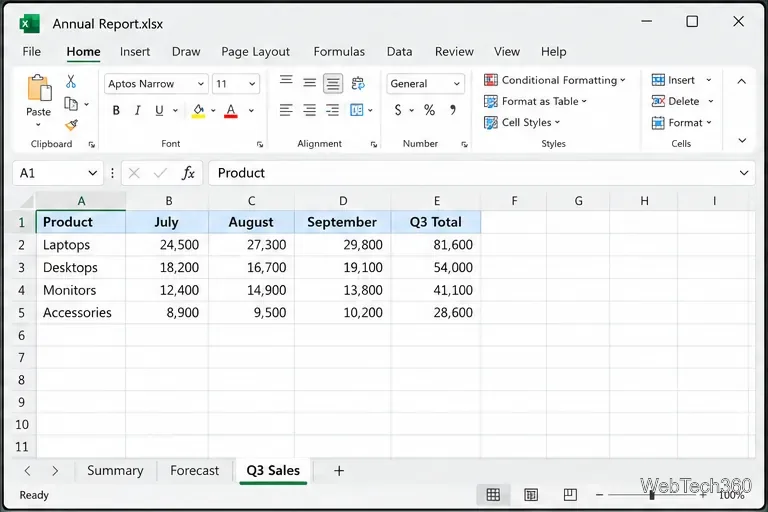The image size is (768, 512).
Task: Toggle Underline formatting
Action: [159, 110]
